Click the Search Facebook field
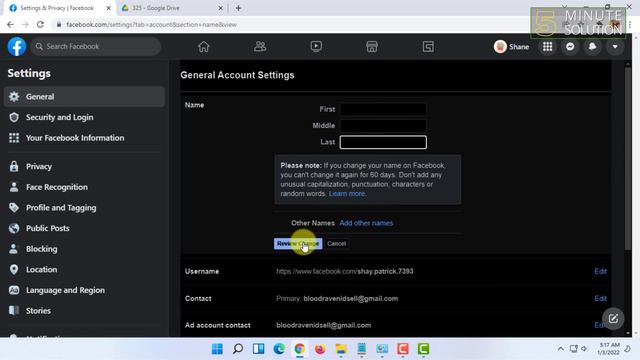 coord(96,47)
